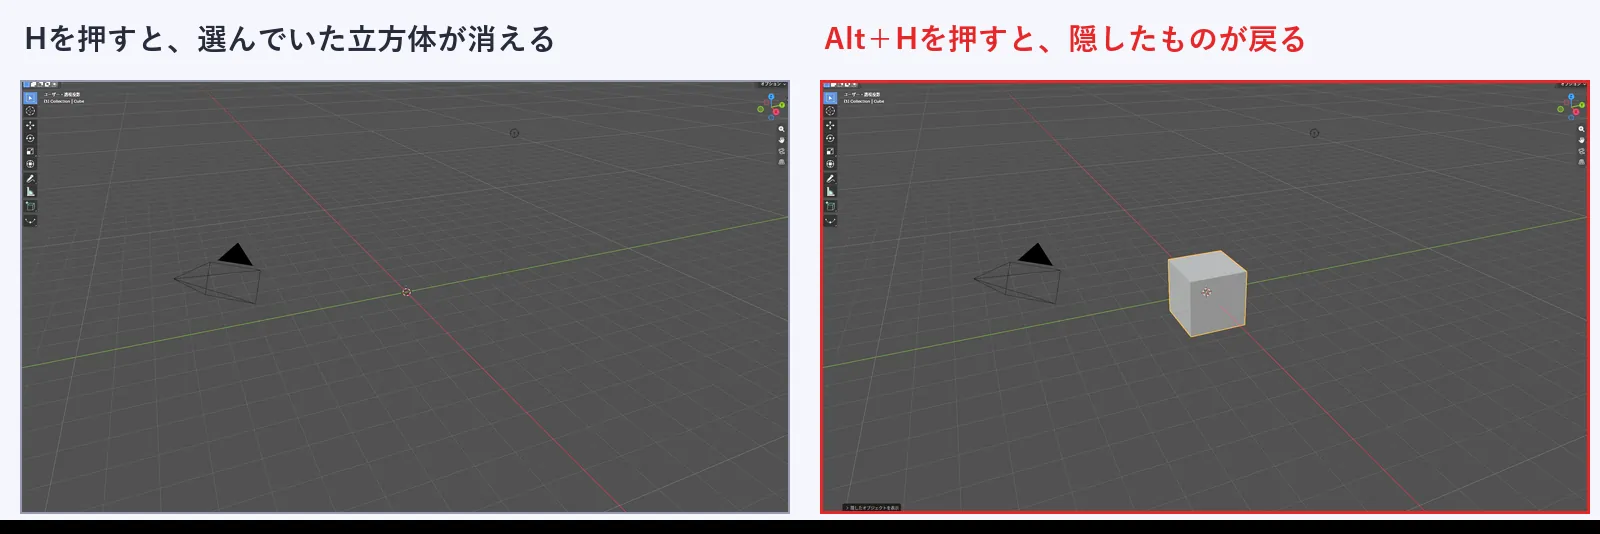
Task: Select the Measure tool in the Alt+H viewport
Action: click(x=830, y=192)
